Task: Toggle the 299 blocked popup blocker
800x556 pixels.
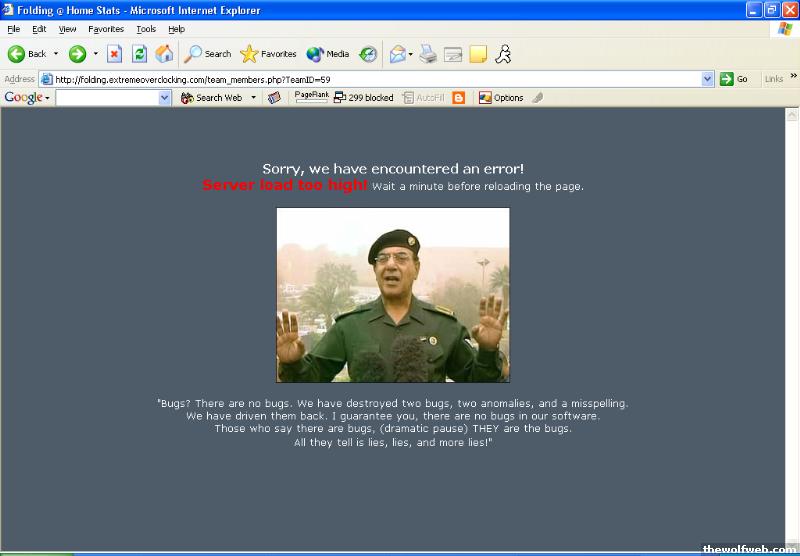Action: click(x=363, y=98)
